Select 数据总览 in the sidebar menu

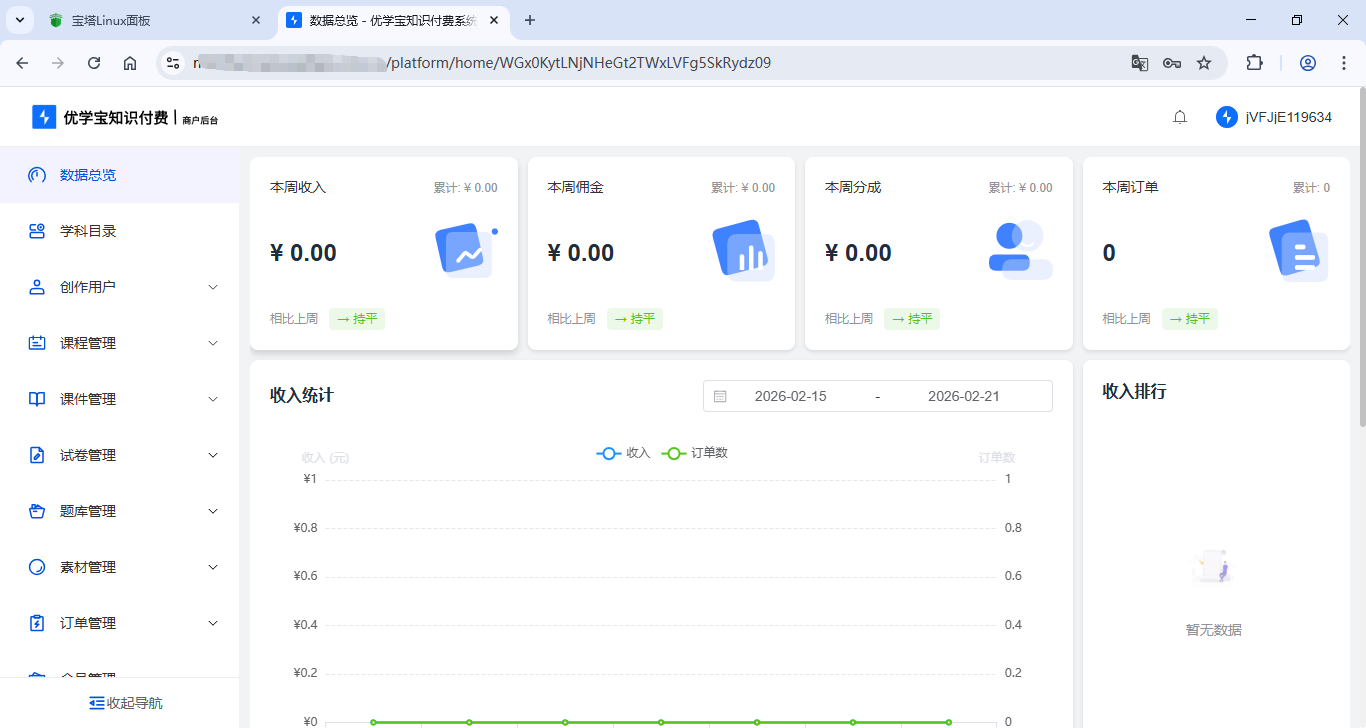[x=90, y=174]
